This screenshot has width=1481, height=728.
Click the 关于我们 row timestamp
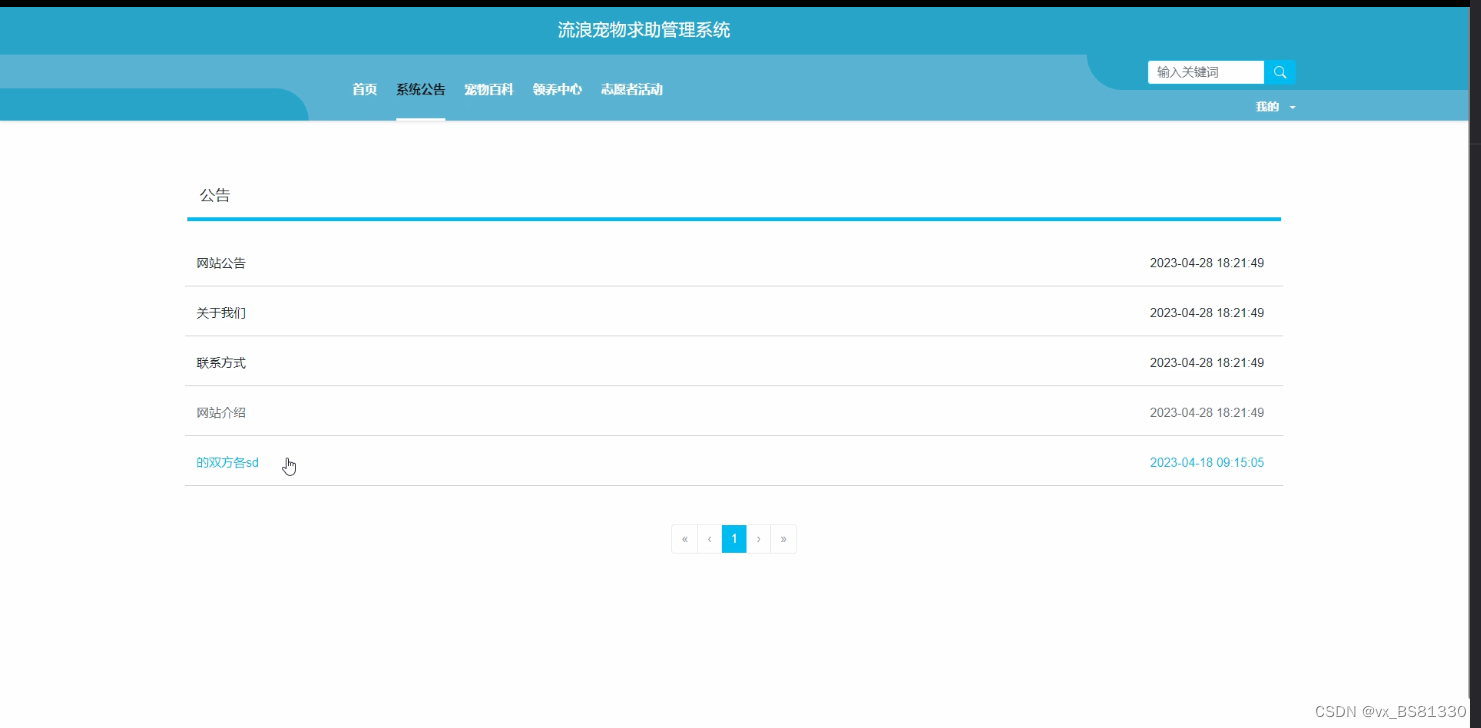coord(1207,313)
